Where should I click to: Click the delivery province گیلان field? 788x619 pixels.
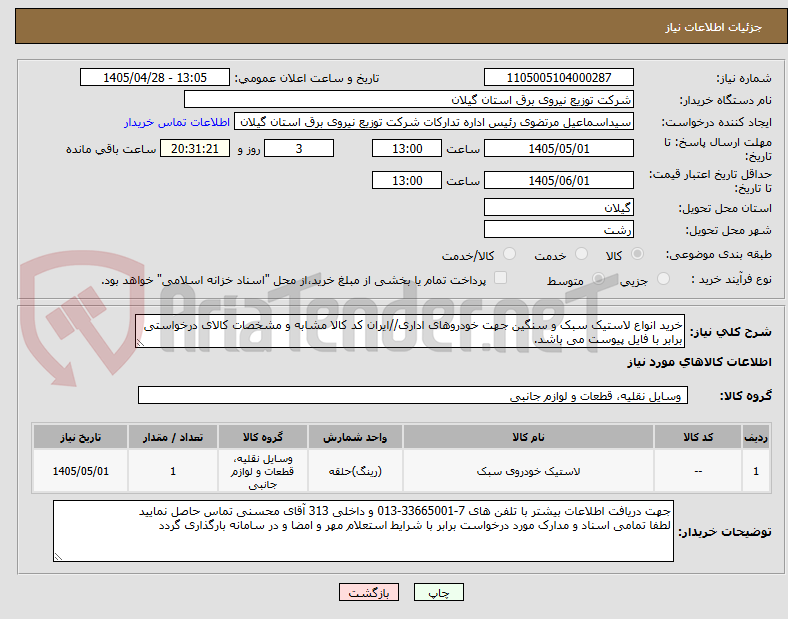pyautogui.click(x=558, y=208)
